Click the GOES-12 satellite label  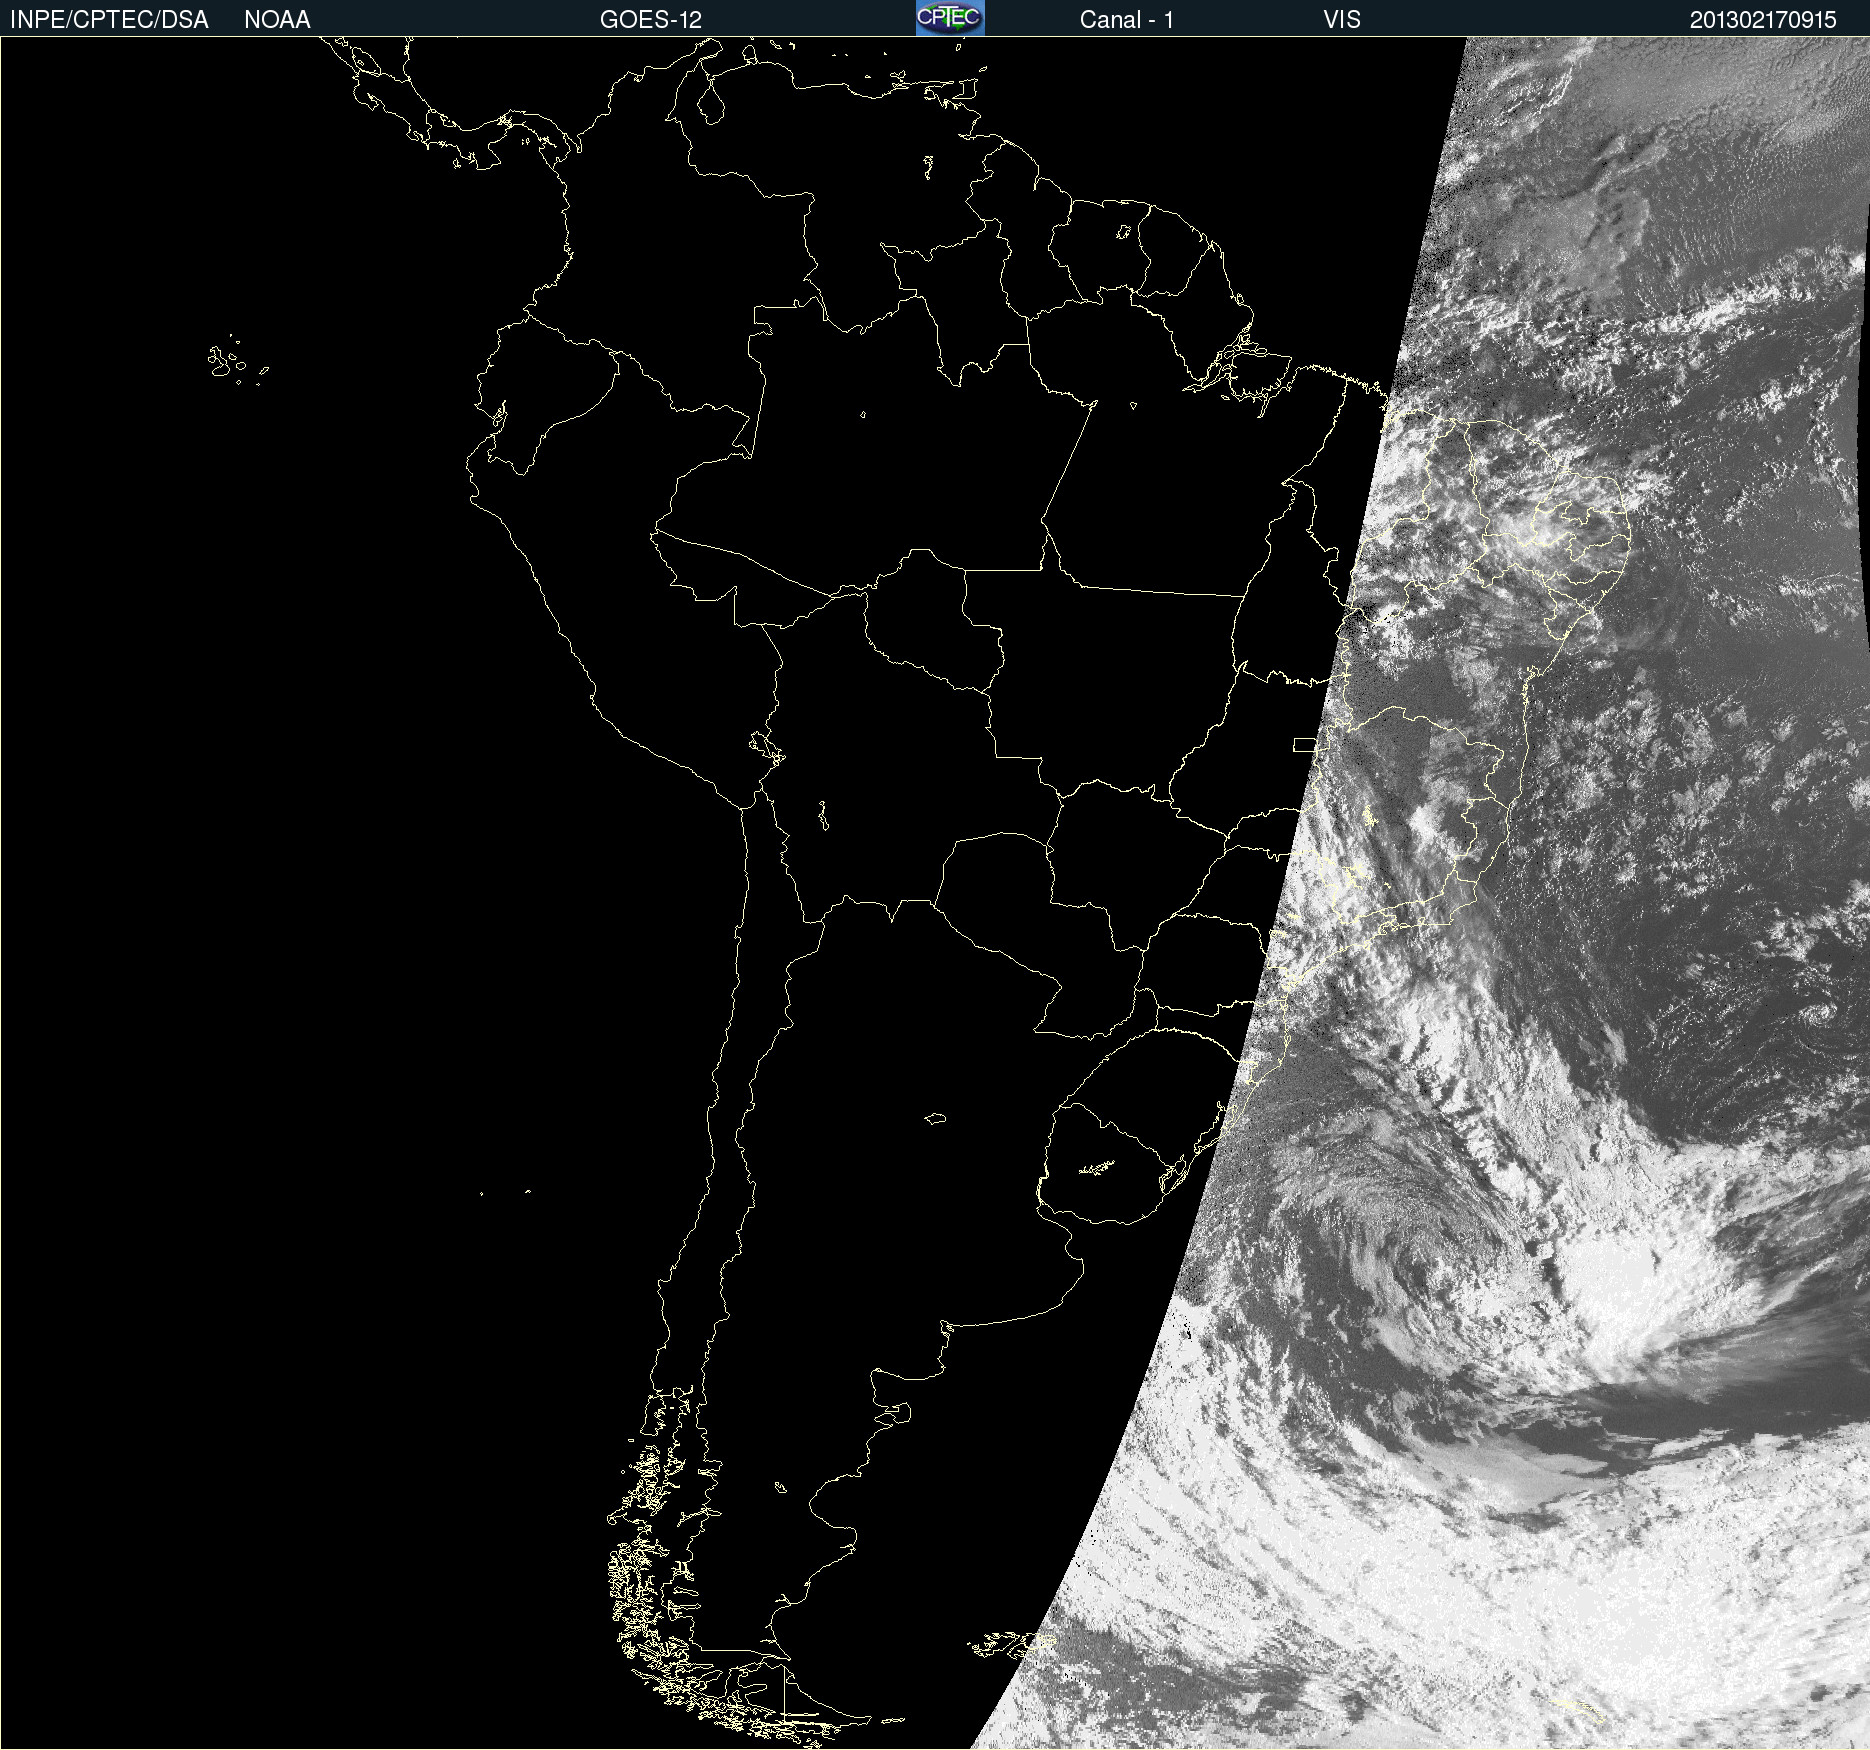651,20
